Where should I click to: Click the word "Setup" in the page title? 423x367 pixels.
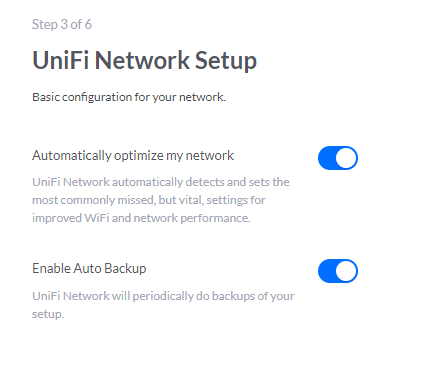click(x=226, y=61)
